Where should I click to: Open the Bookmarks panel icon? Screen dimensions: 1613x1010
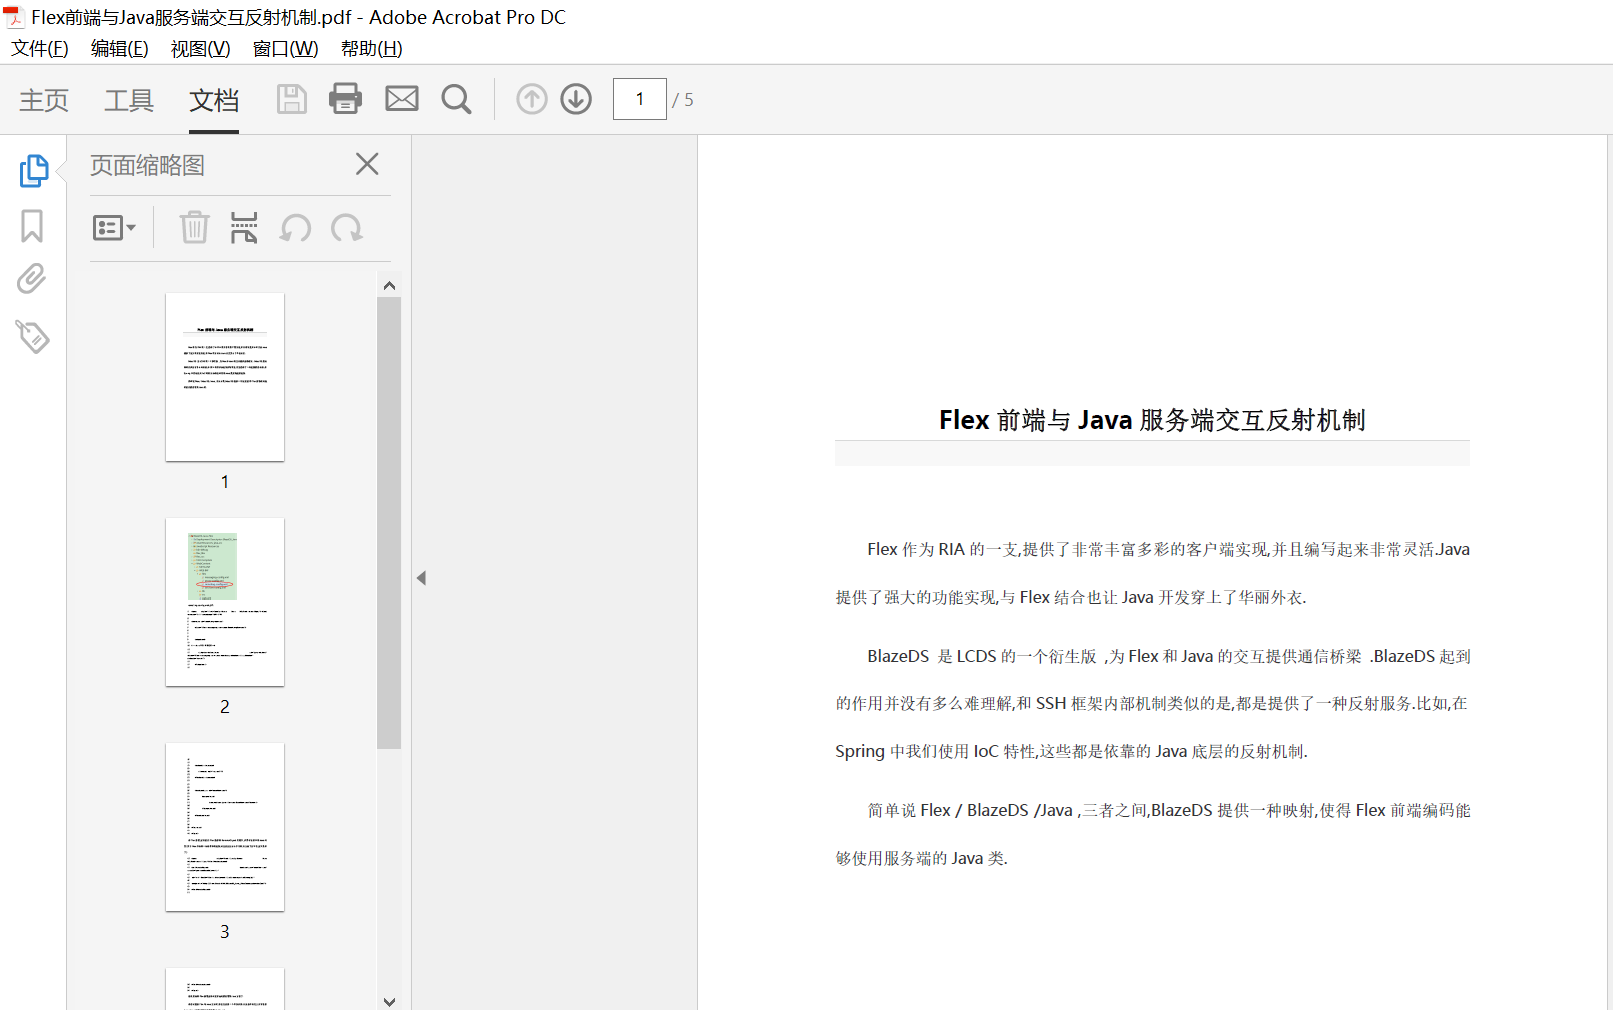(x=32, y=226)
